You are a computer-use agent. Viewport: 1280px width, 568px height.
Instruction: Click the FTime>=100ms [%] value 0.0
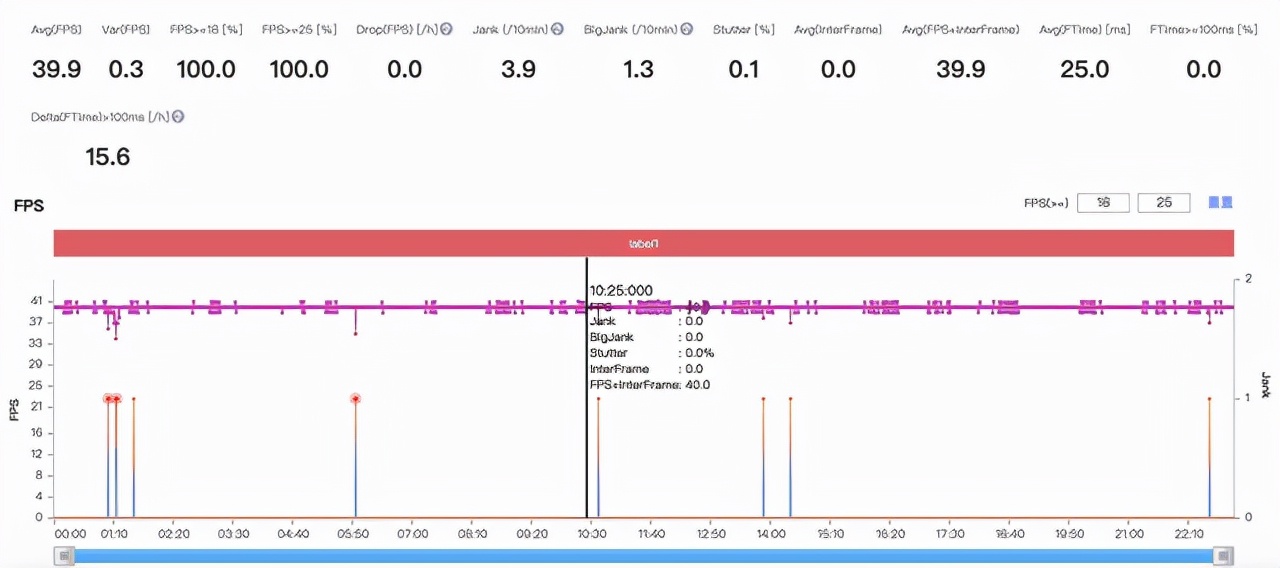tap(1204, 69)
